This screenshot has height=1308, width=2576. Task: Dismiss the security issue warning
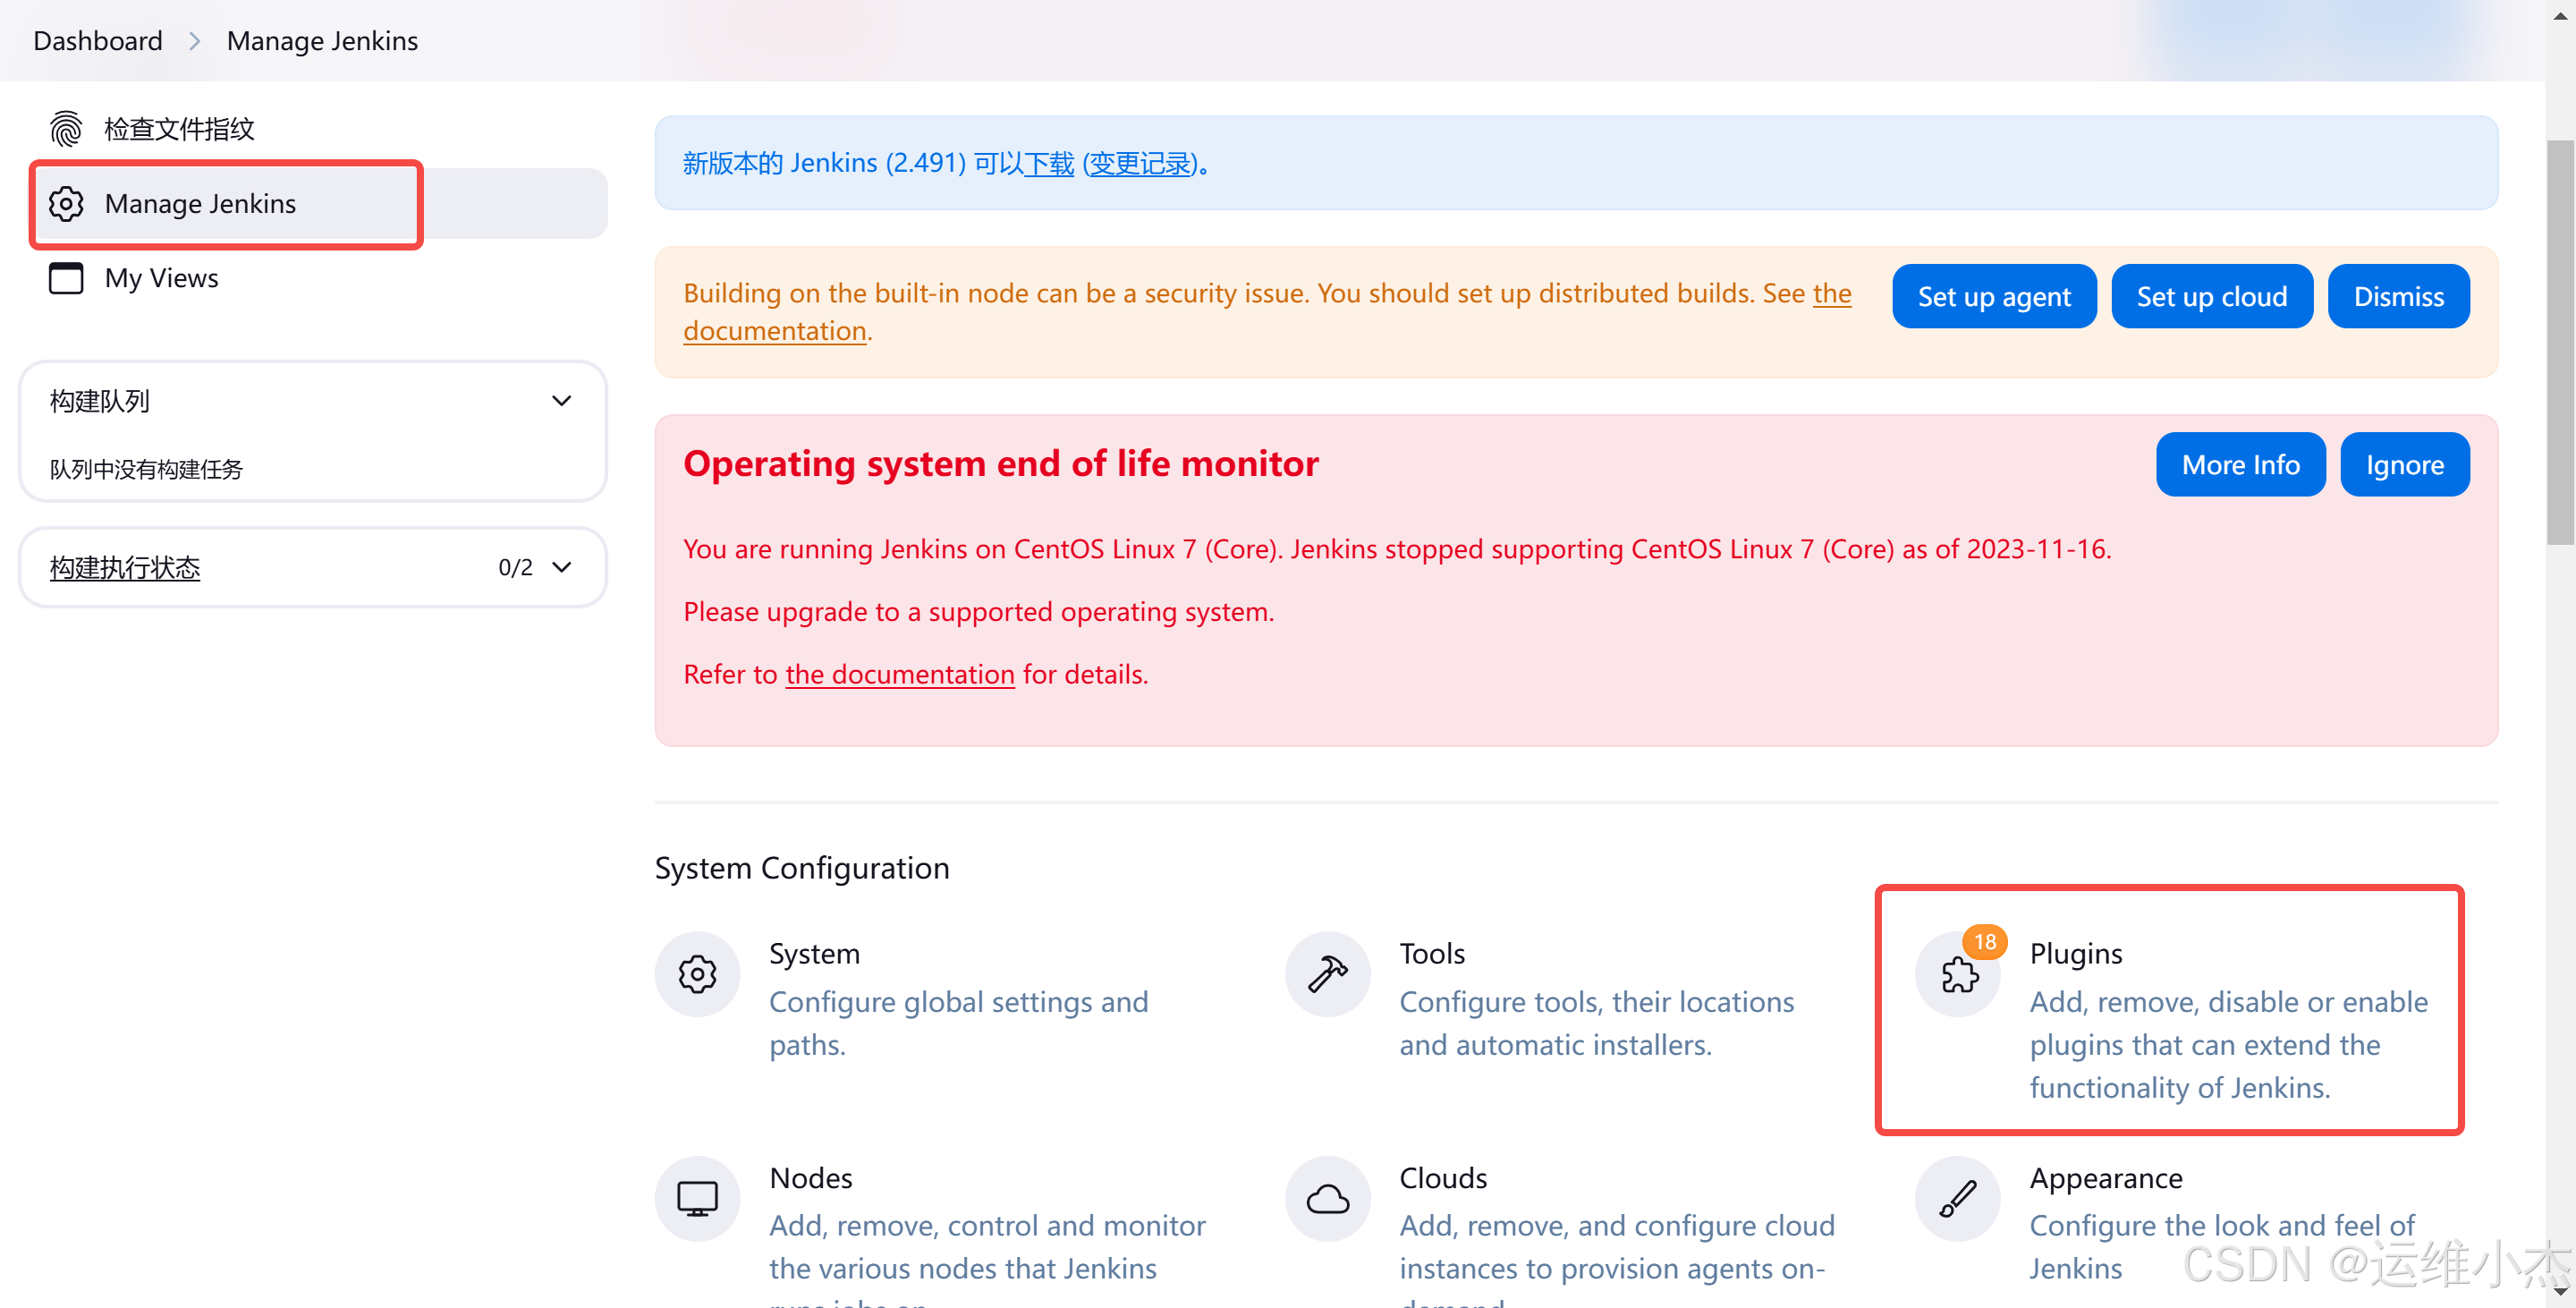tap(2397, 297)
